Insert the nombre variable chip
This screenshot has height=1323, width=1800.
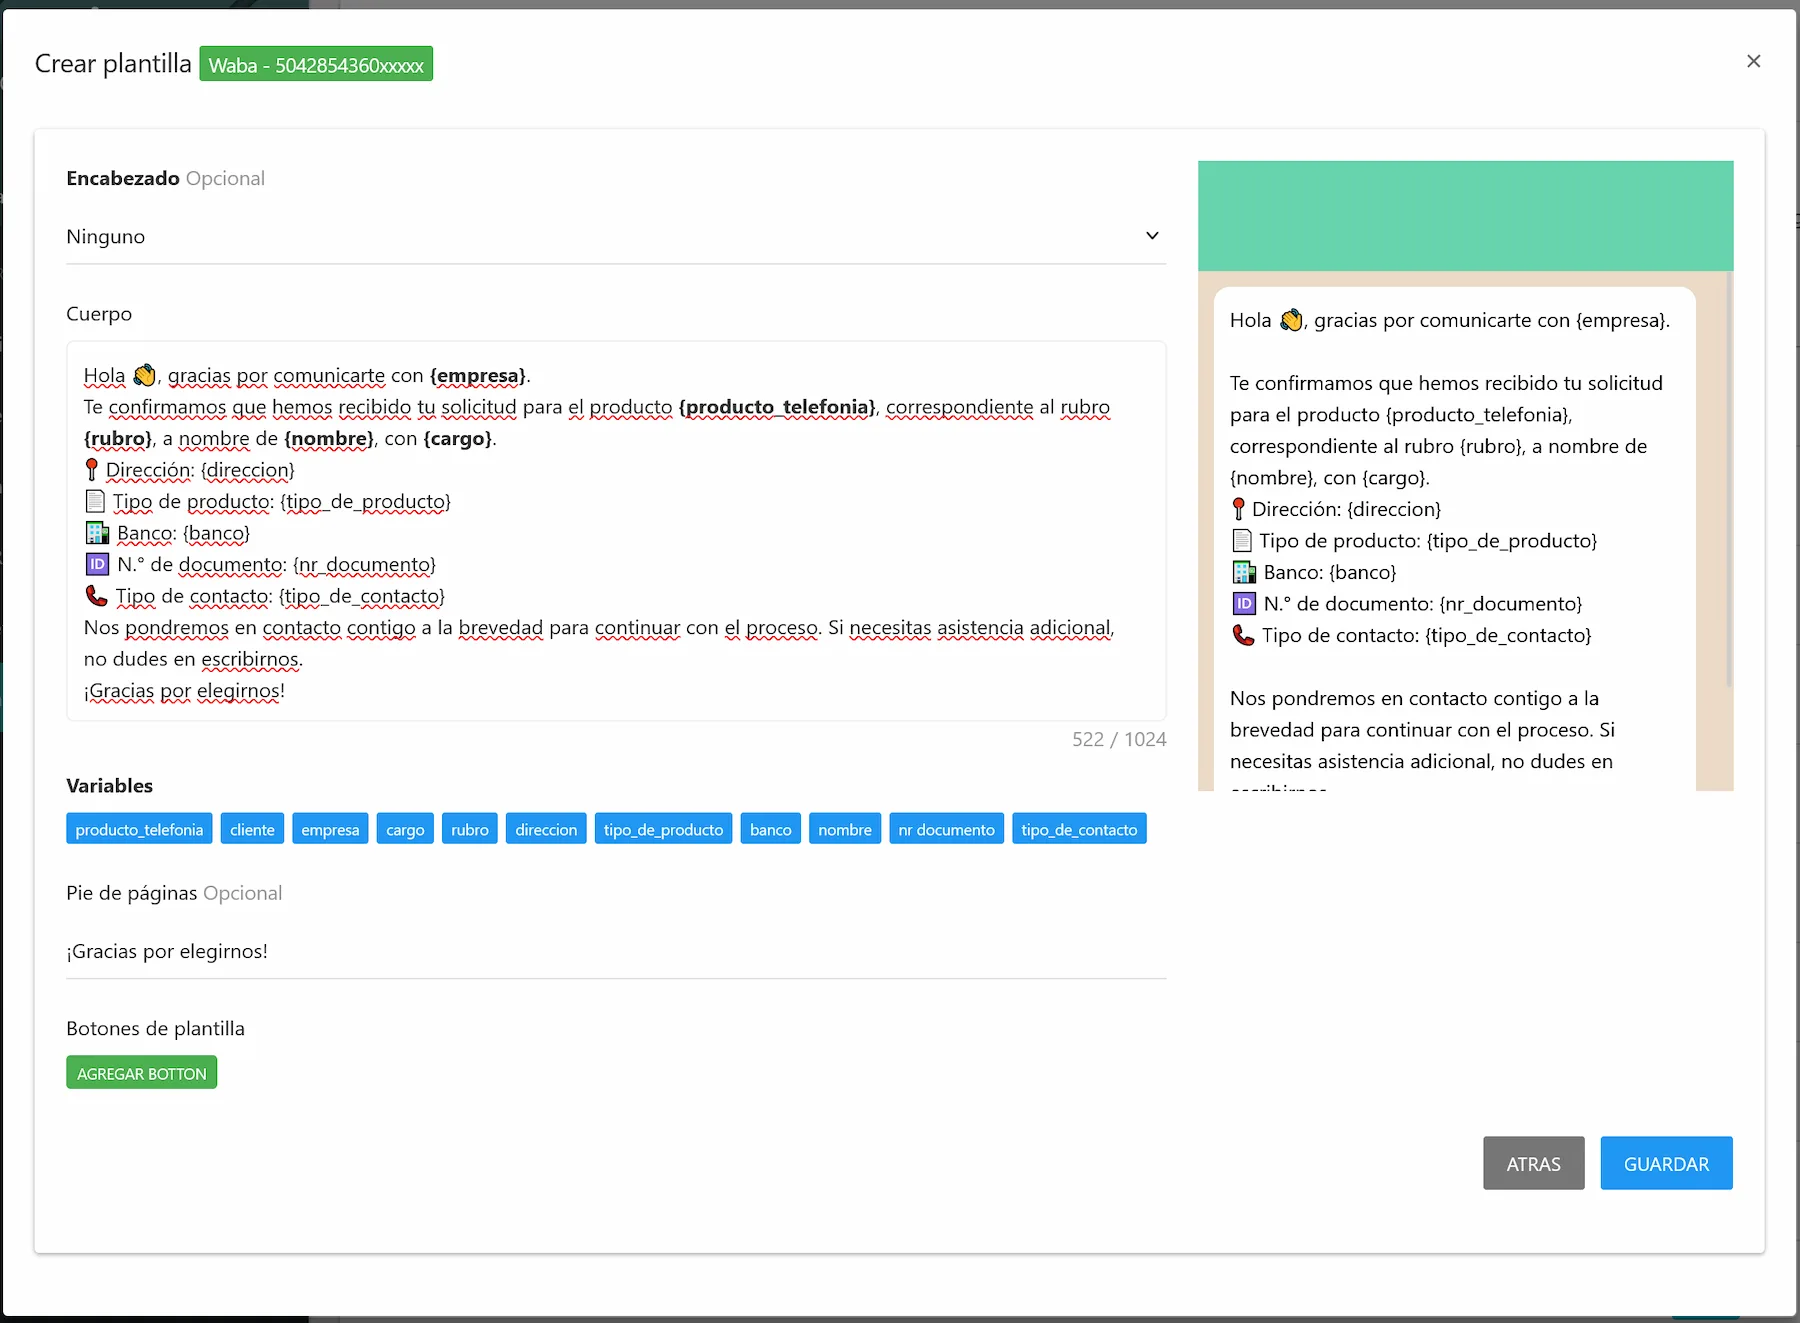[x=845, y=829]
